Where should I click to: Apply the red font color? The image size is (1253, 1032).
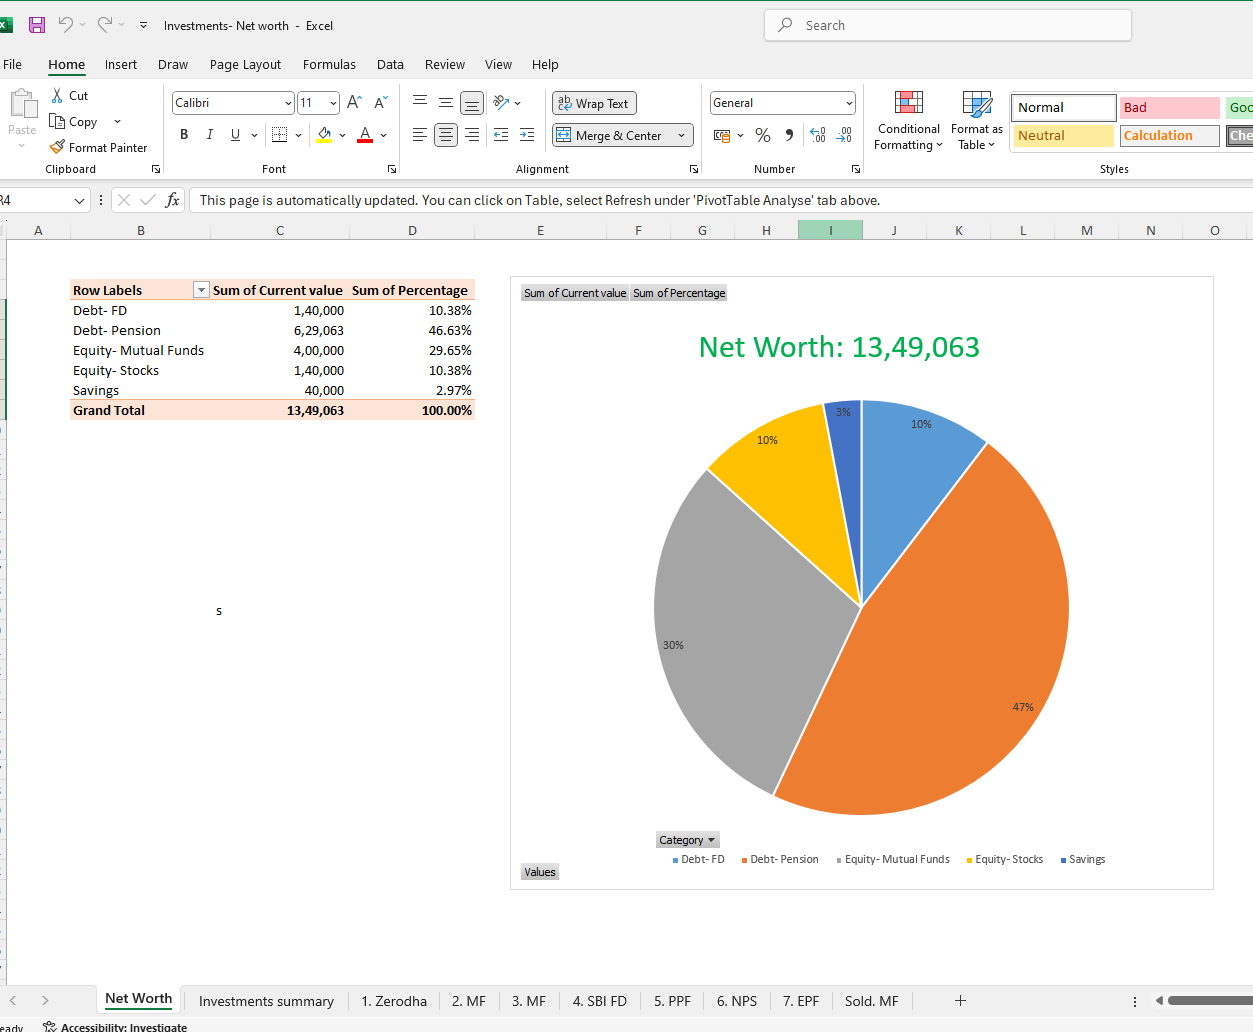(x=365, y=135)
